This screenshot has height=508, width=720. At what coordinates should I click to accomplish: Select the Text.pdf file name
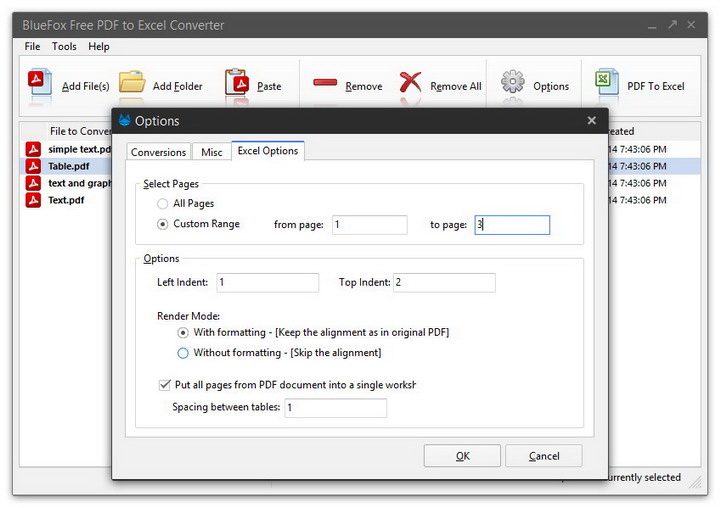[x=66, y=200]
